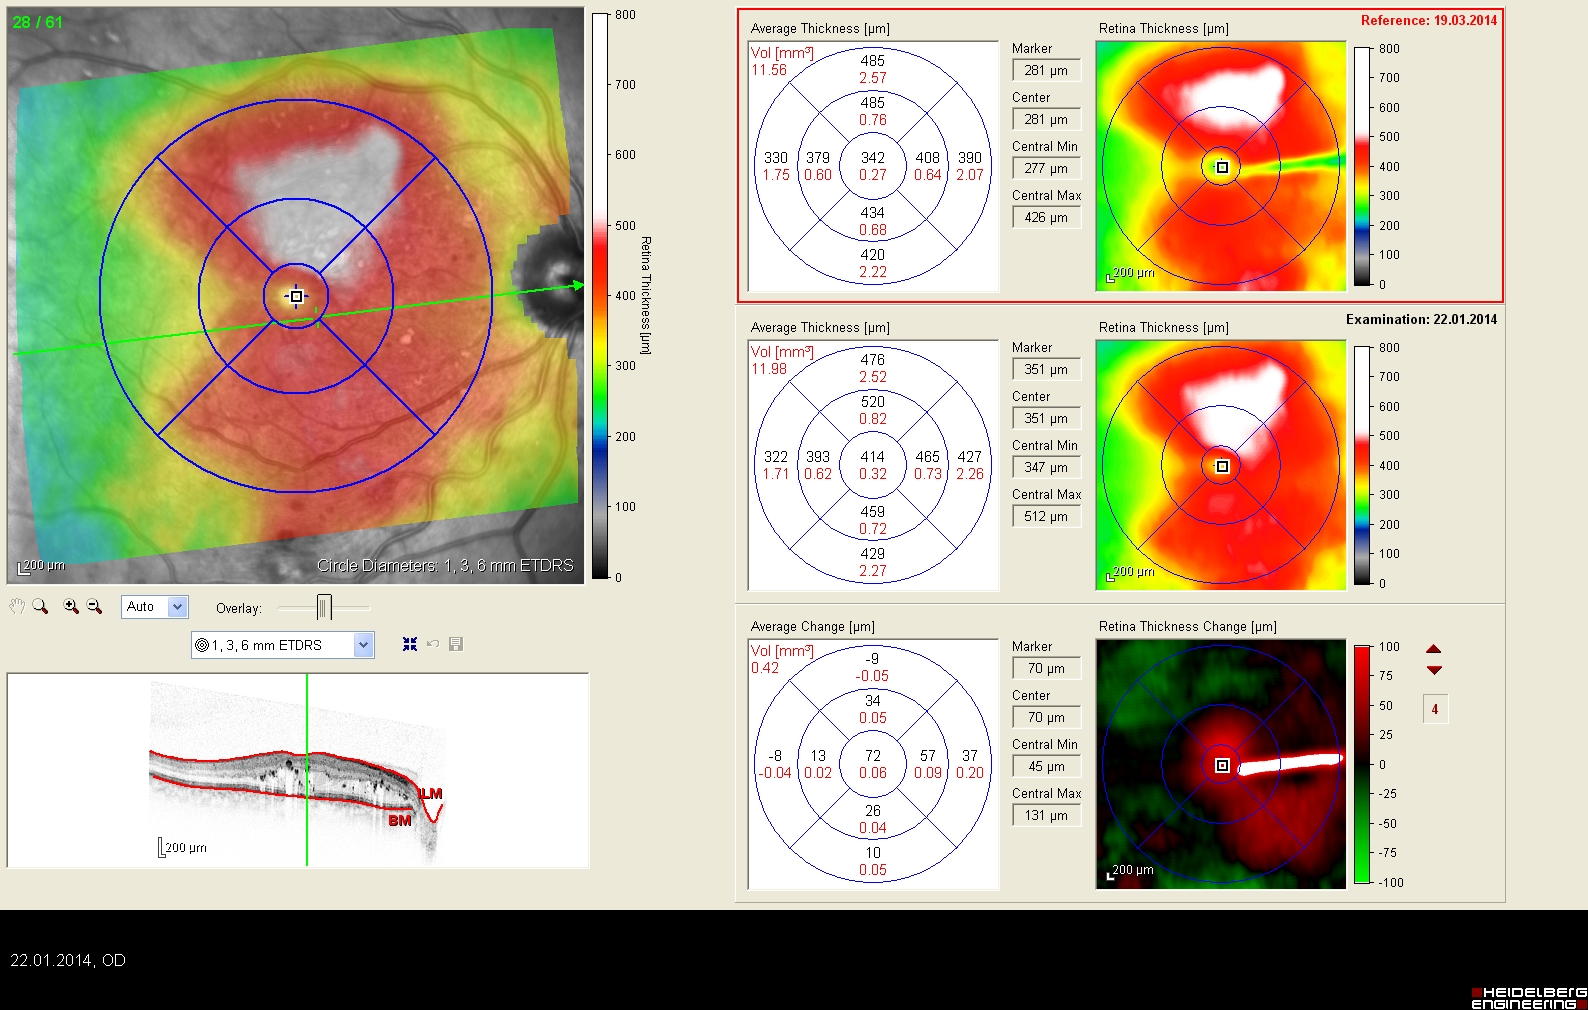Click the Reference retina thickness map
This screenshot has height=1010, width=1588.
(1221, 166)
